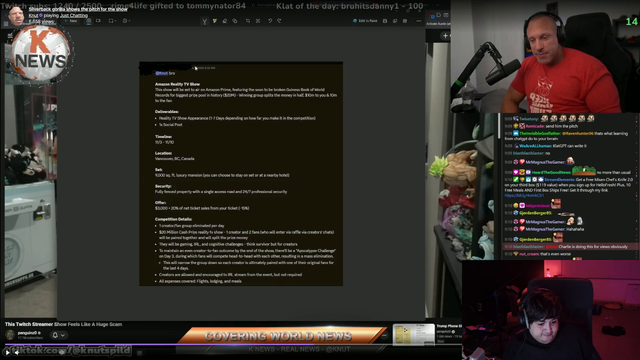Open the Knut channel link
This screenshot has width=640, height=360.
(x=33, y=16)
